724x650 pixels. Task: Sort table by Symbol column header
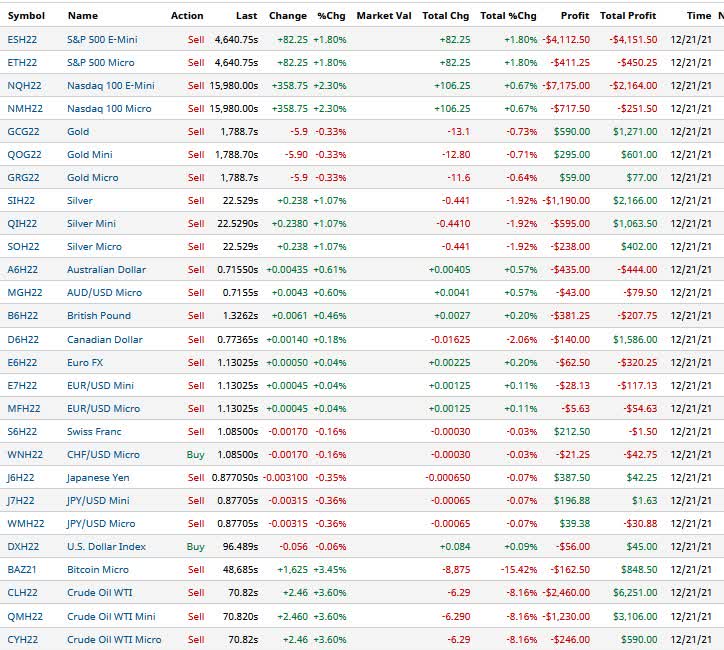pos(26,16)
